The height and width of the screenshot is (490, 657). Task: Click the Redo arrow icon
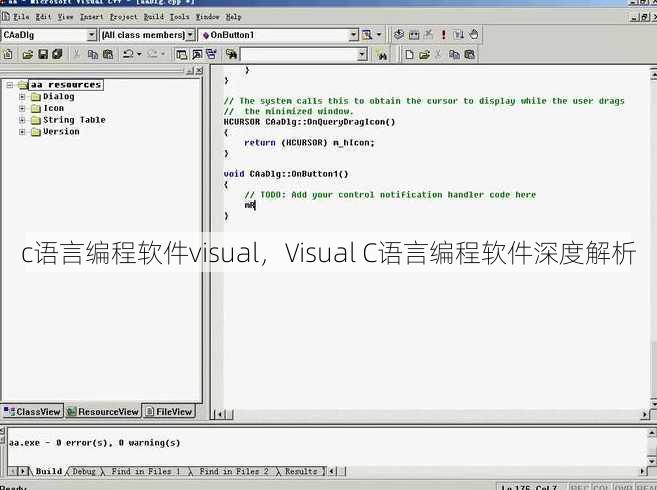coord(153,54)
